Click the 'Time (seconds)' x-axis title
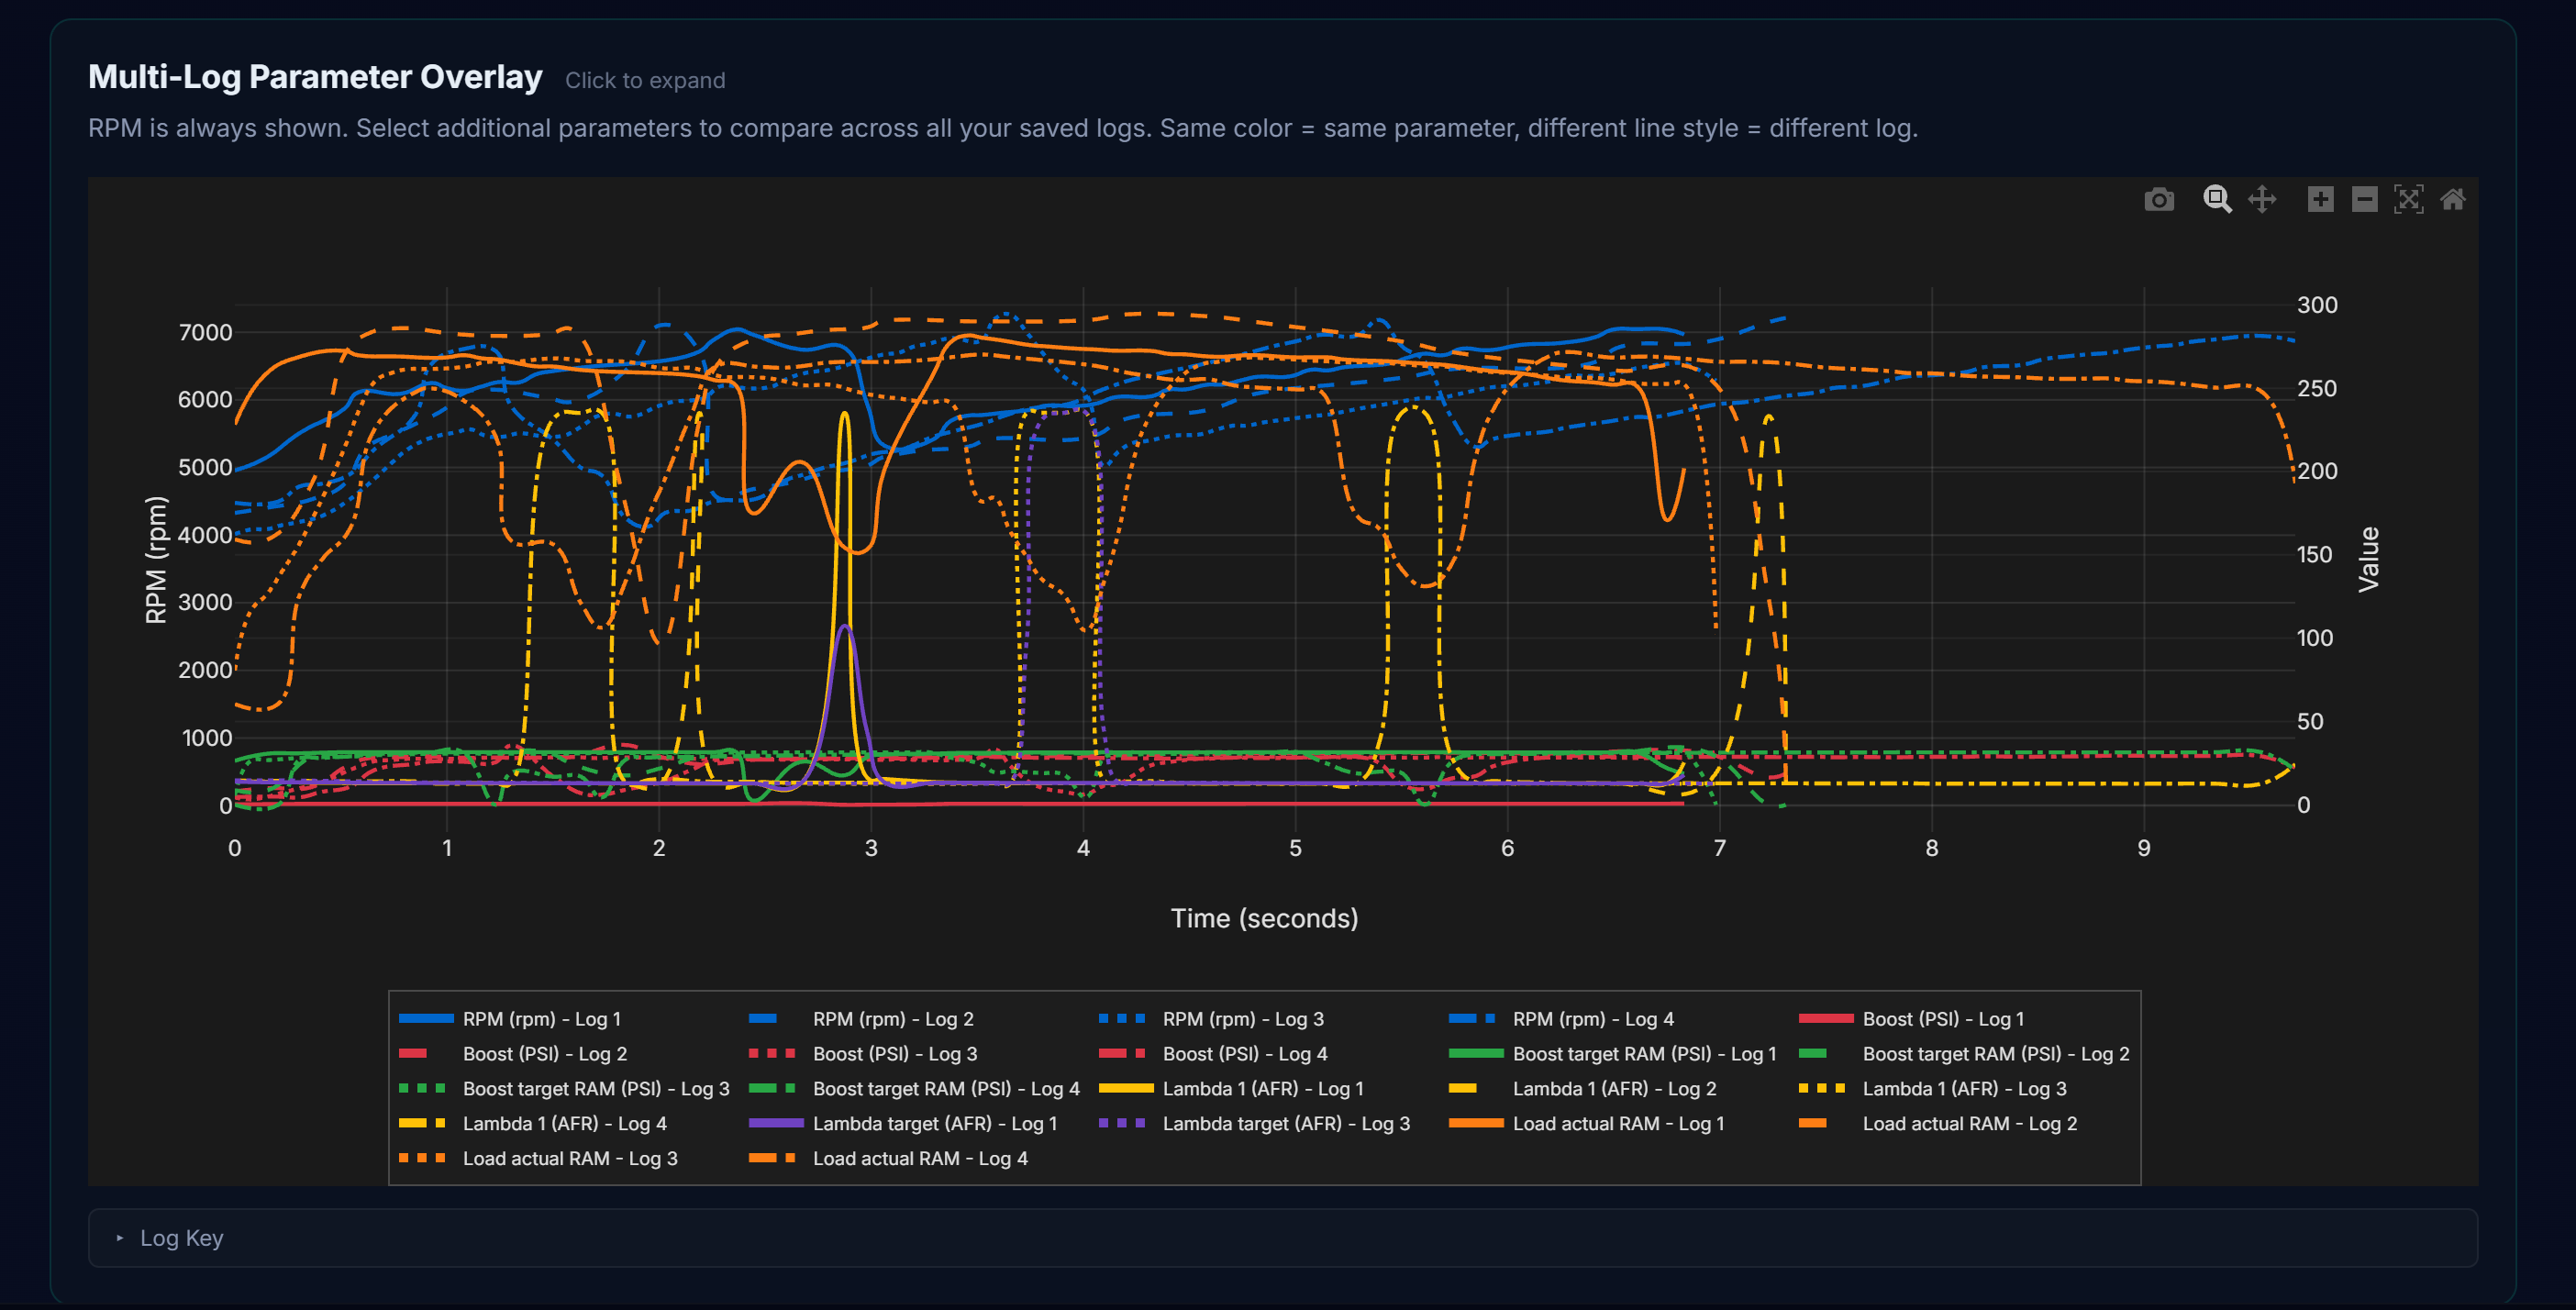Screen dimensions: 2576x1310 [1264, 919]
